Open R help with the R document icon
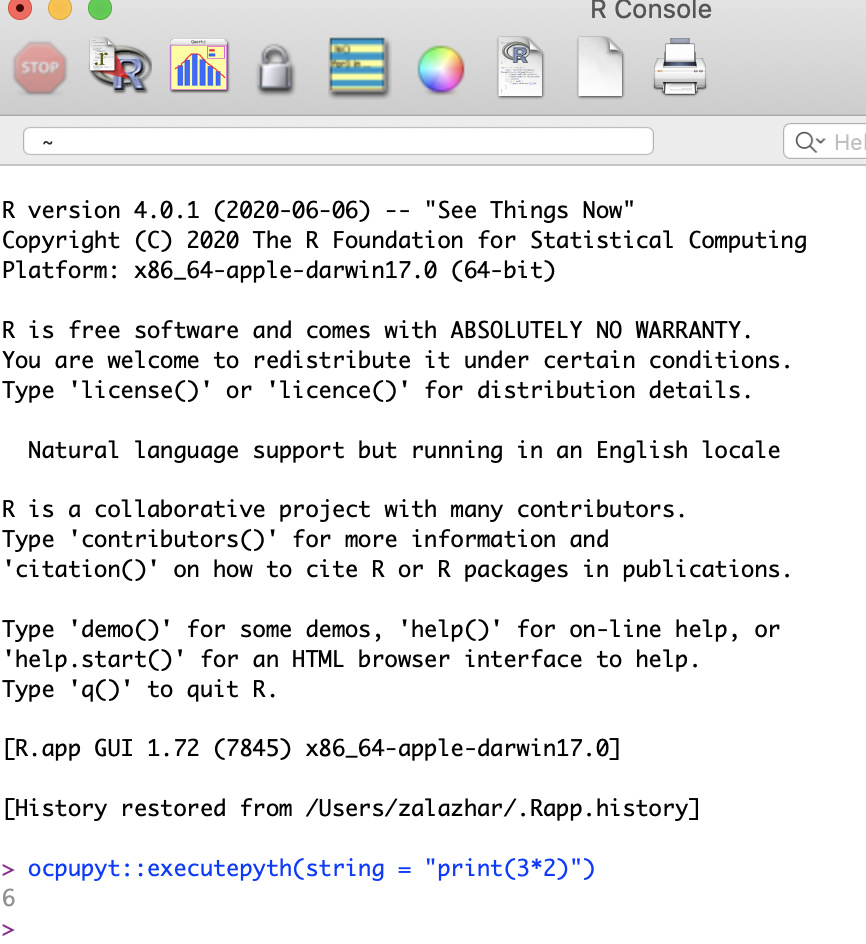The width and height of the screenshot is (866, 944). coord(520,66)
